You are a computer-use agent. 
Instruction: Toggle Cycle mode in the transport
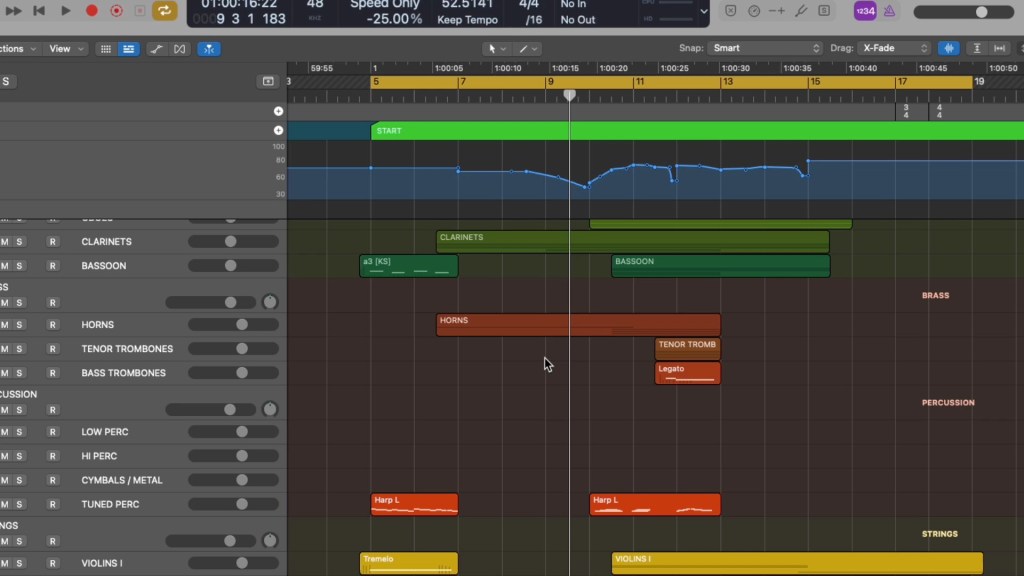coord(165,11)
